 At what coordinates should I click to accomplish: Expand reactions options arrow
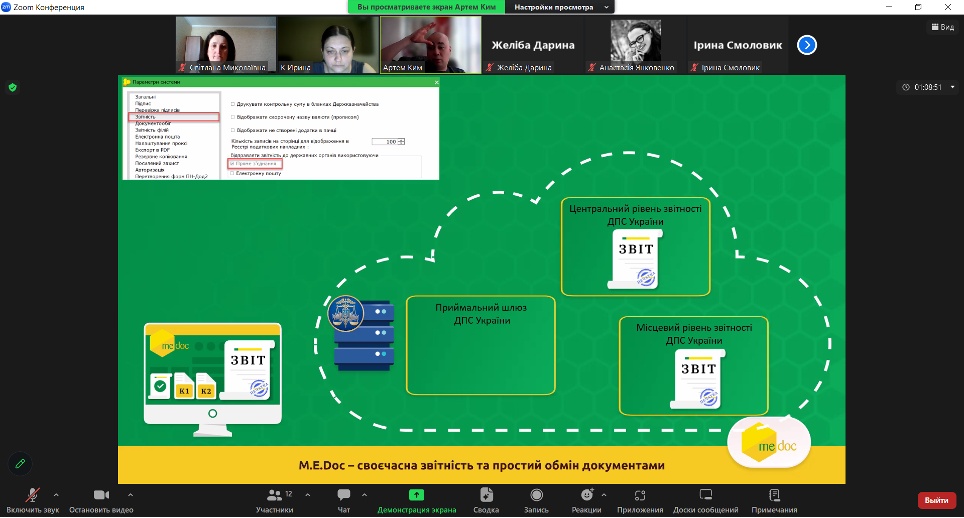[x=604, y=495]
